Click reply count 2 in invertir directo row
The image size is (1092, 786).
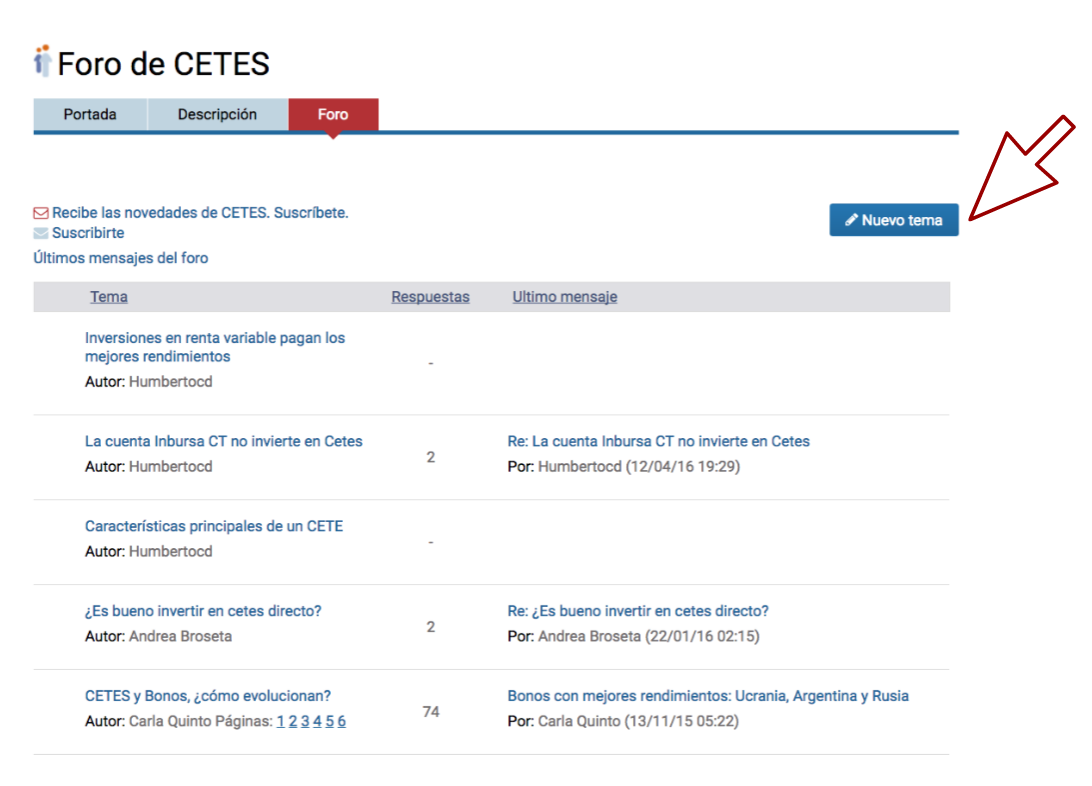tap(431, 627)
